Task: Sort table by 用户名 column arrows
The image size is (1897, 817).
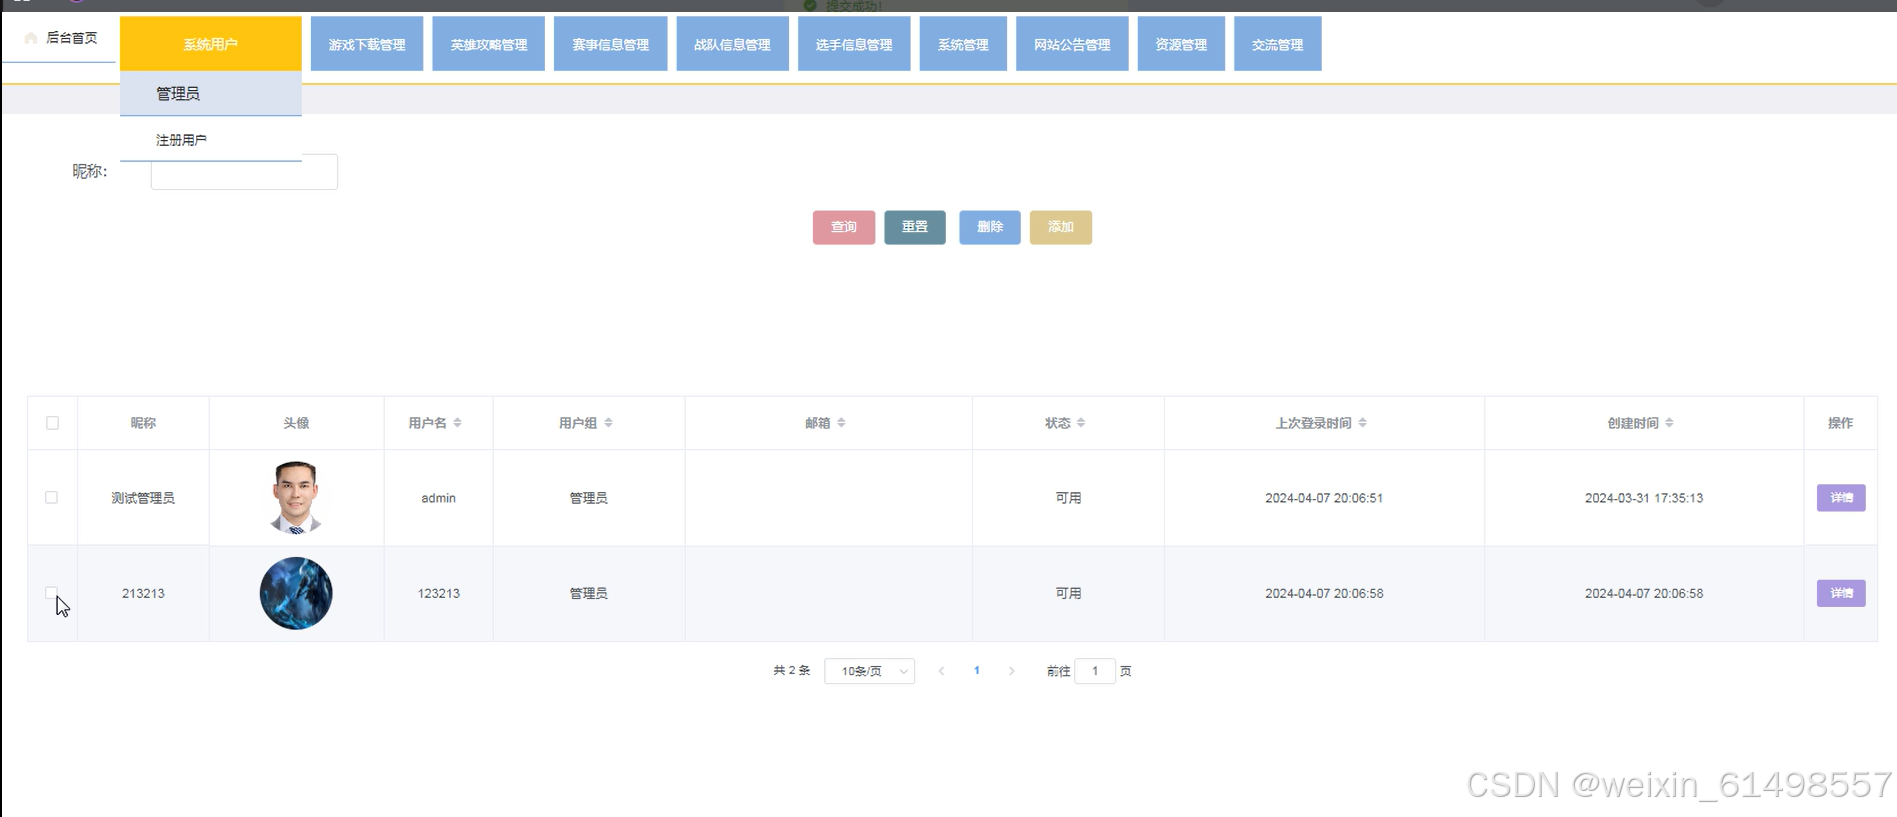Action: pos(457,423)
